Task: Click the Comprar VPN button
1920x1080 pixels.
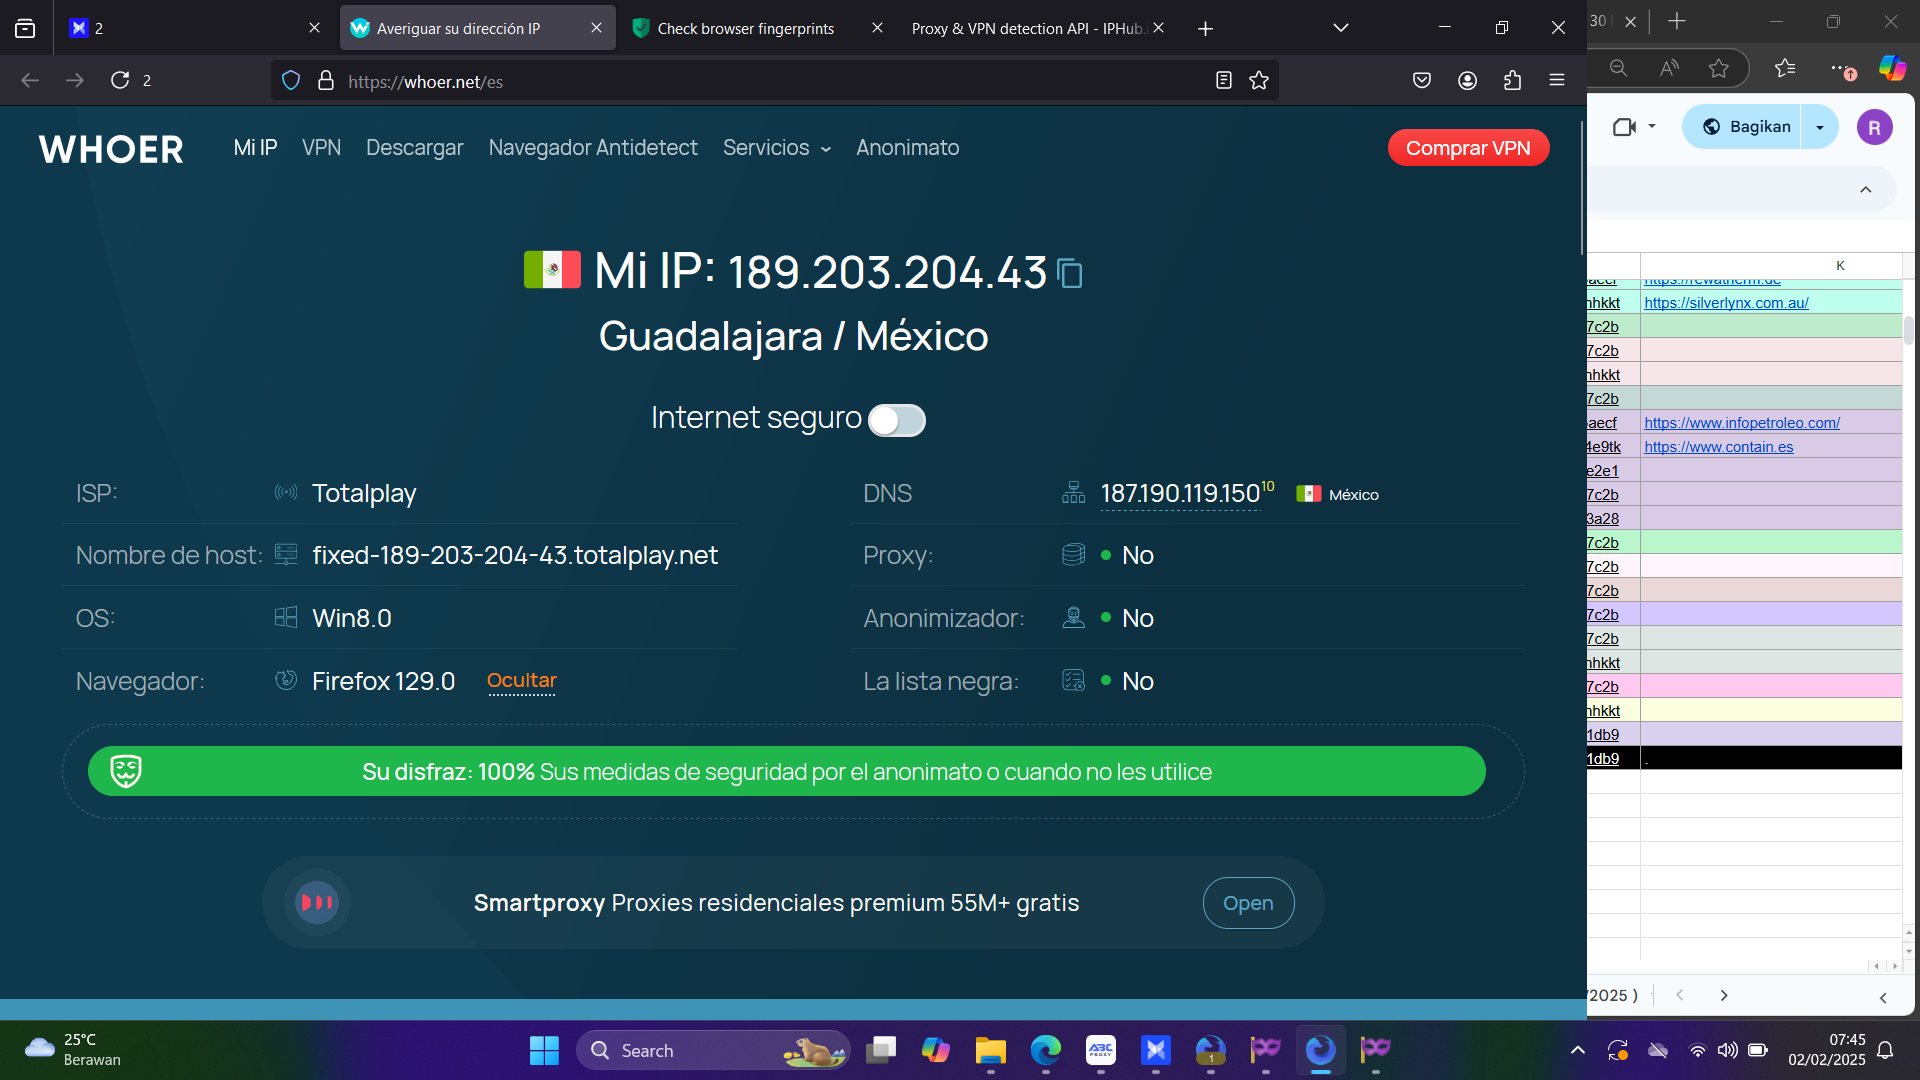Action: tap(1468, 148)
